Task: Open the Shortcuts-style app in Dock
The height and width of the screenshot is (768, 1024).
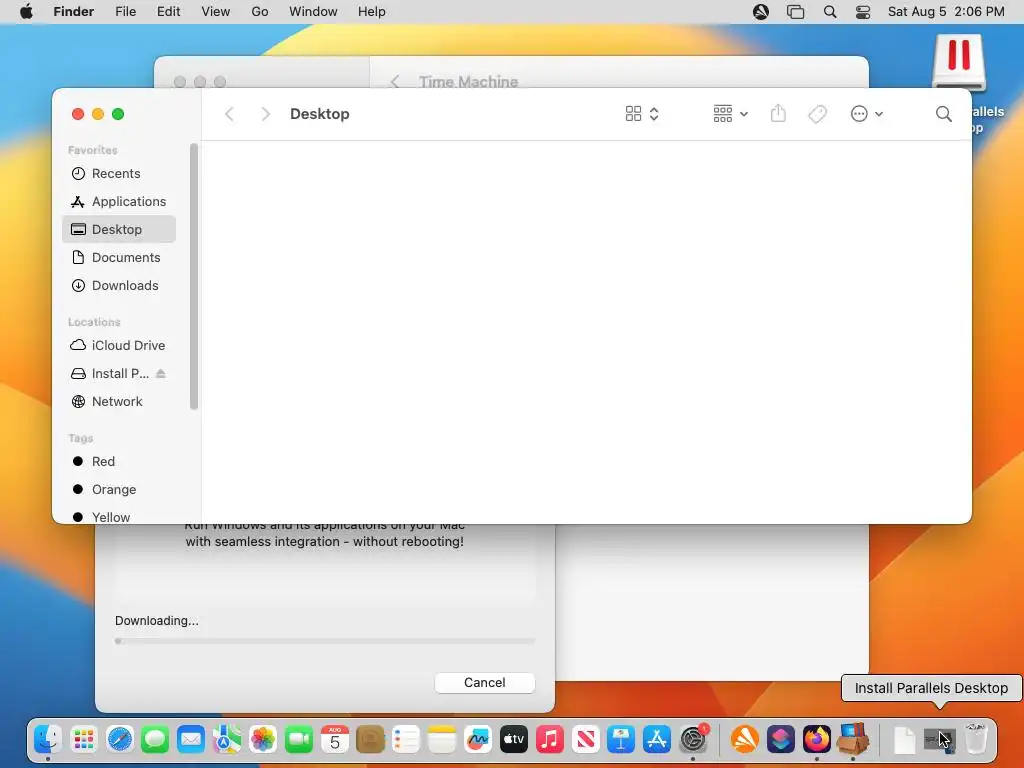Action: 780,739
